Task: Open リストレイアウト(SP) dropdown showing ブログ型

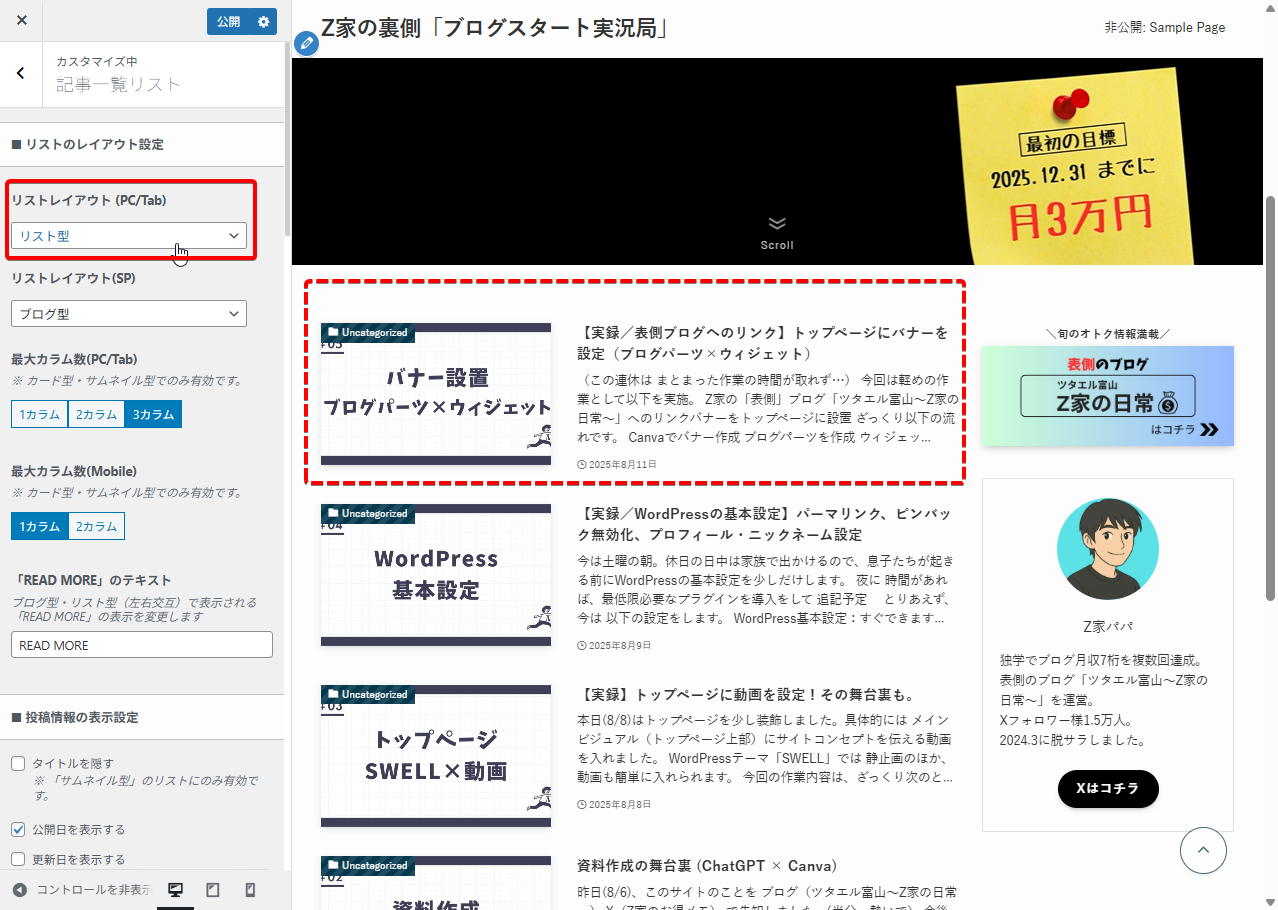Action: coord(129,314)
